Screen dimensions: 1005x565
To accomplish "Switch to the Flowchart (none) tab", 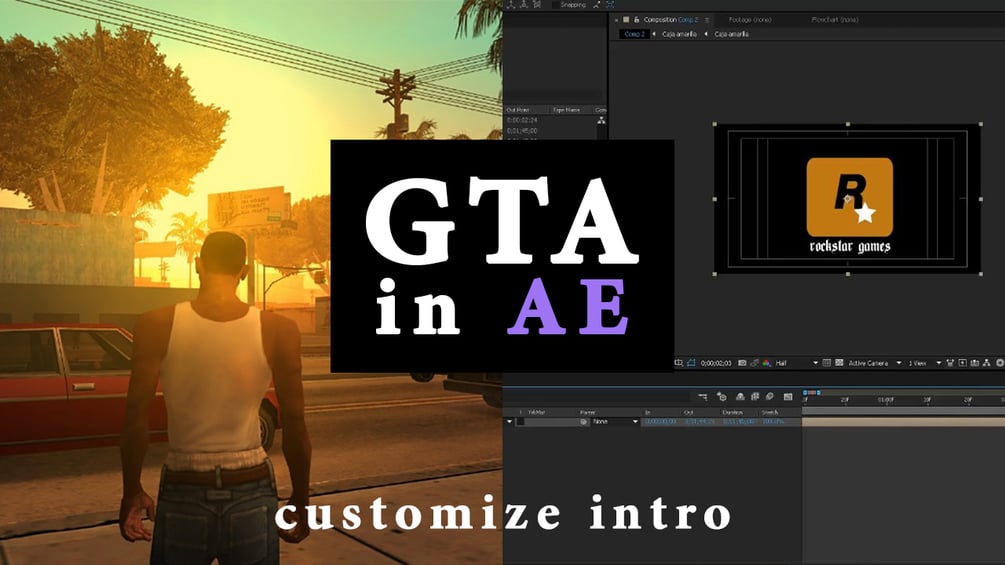I will click(835, 20).
